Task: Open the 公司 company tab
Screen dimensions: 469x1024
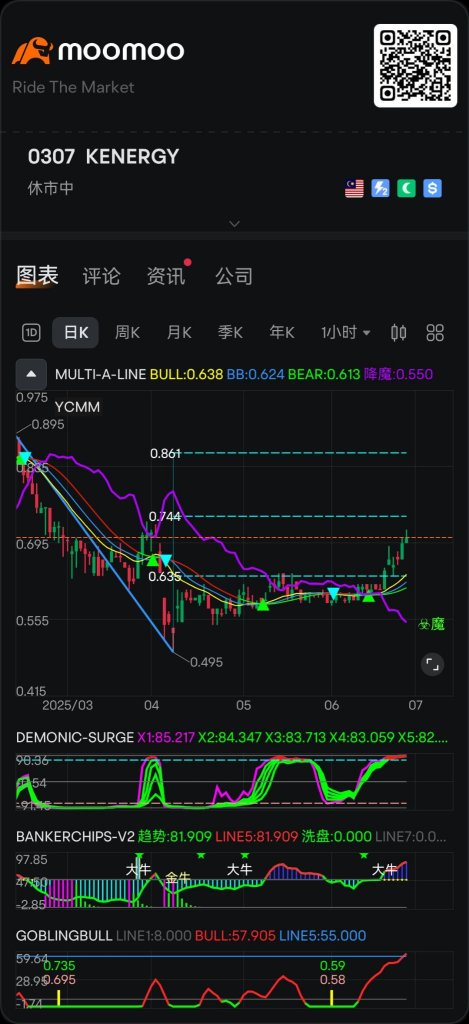Action: [x=234, y=276]
